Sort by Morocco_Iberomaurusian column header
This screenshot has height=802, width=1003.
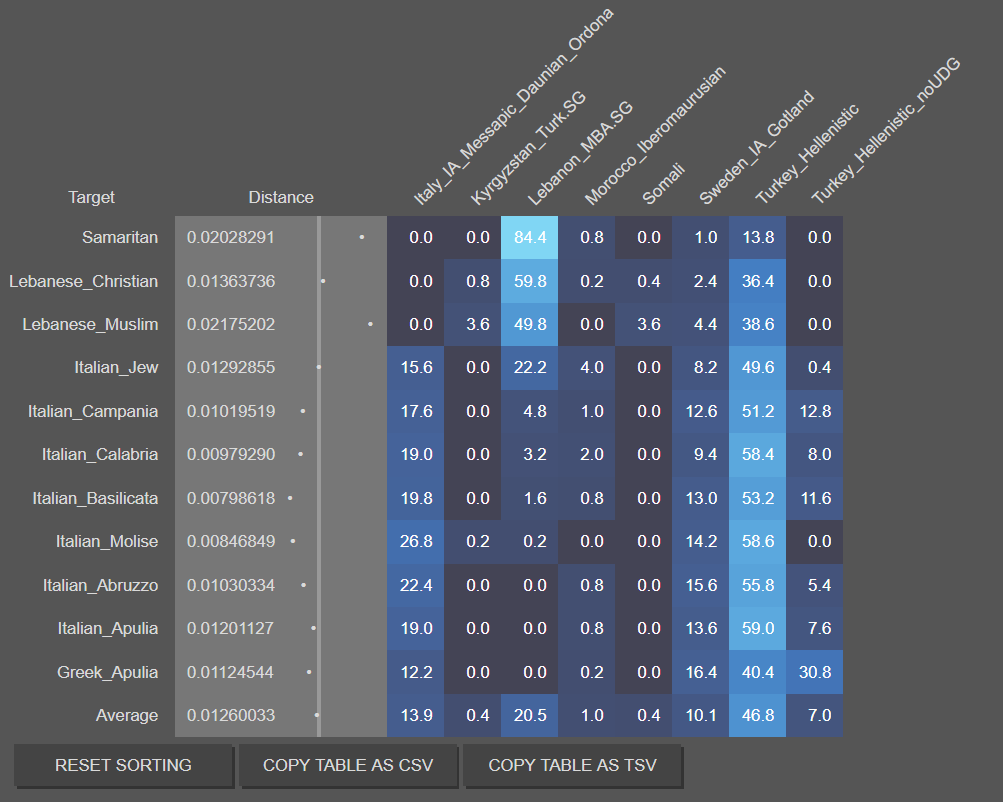coord(655,136)
